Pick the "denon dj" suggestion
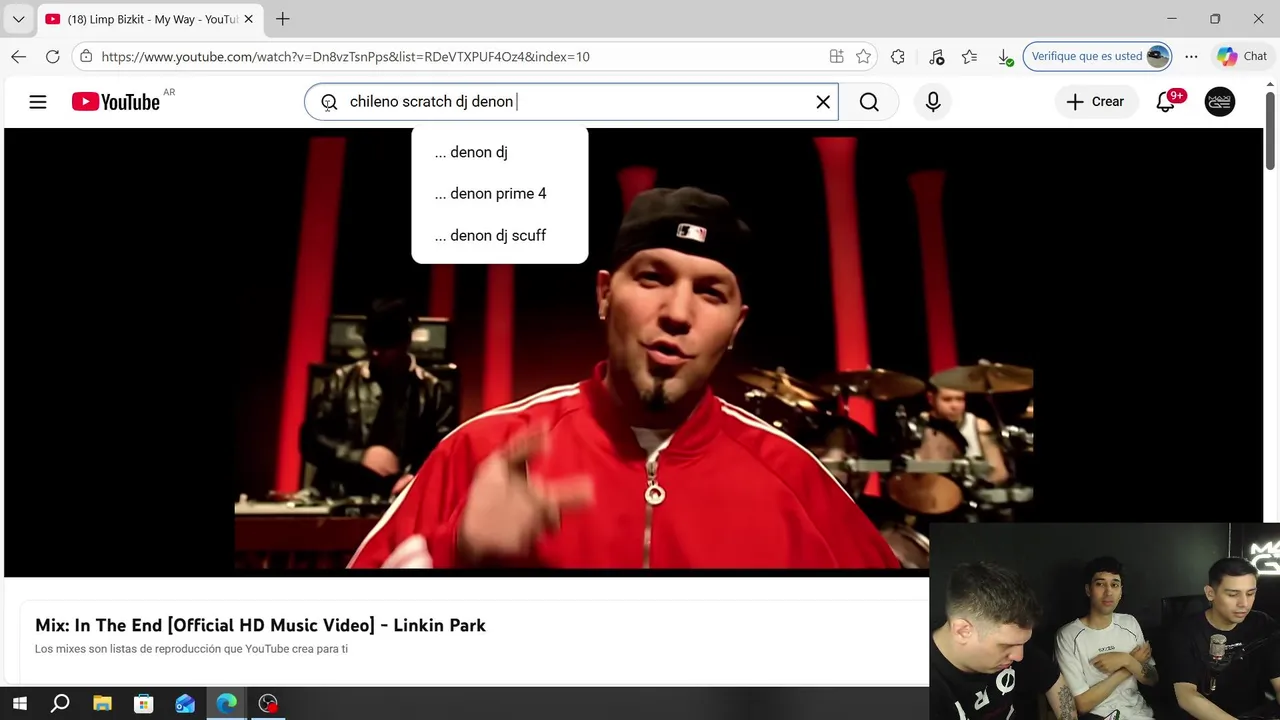The height and width of the screenshot is (720, 1280). point(500,152)
